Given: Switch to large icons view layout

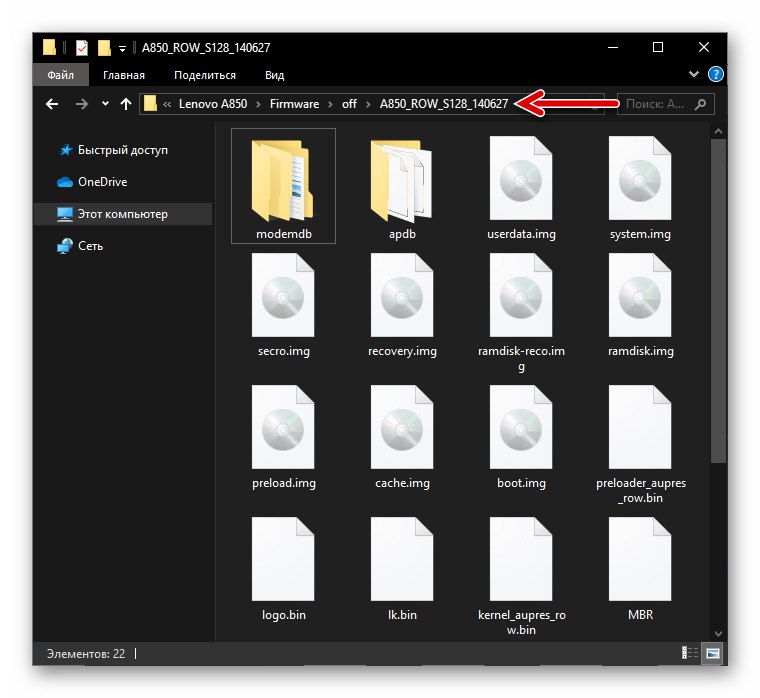Looking at the screenshot, I should coord(712,653).
